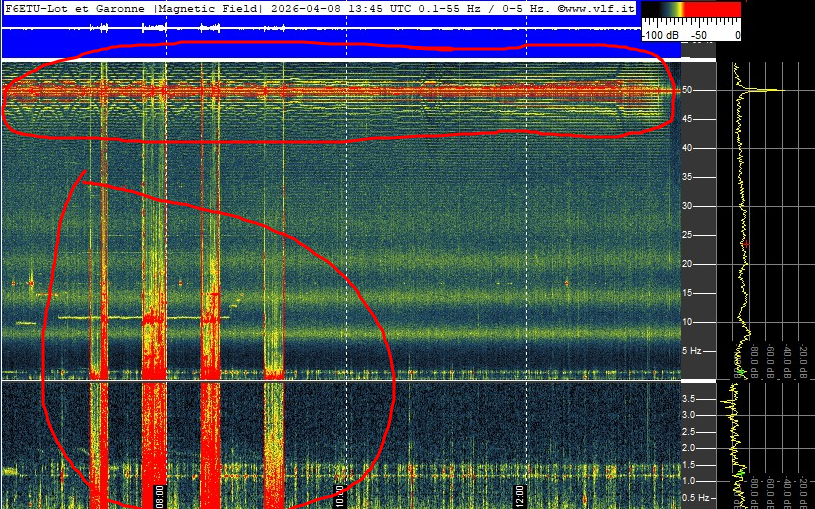Click the 25 tick on the frequency axis
Image resolution: width=815 pixels, height=509 pixels.
point(688,235)
